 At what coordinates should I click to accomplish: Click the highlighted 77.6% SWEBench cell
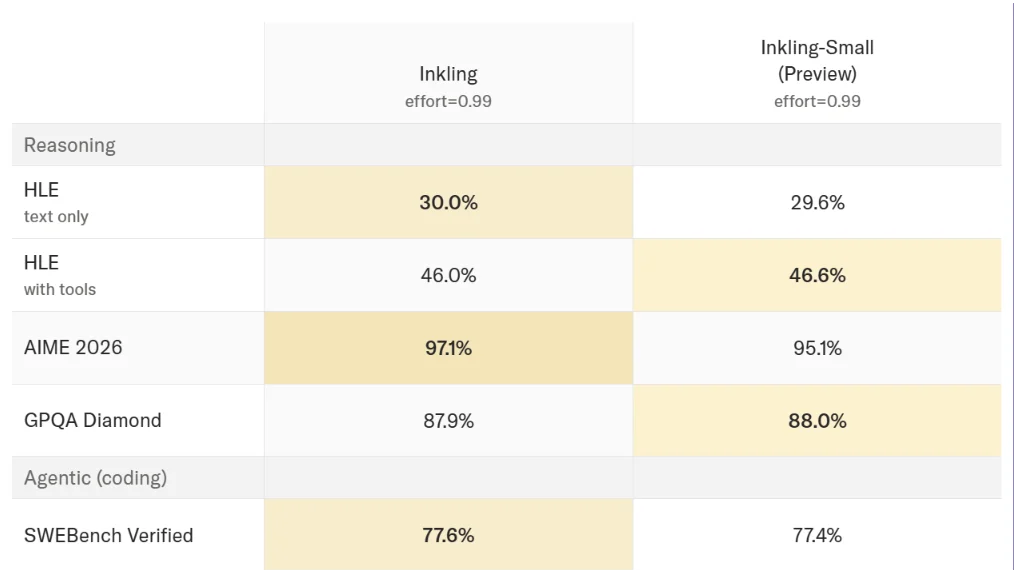tap(448, 535)
